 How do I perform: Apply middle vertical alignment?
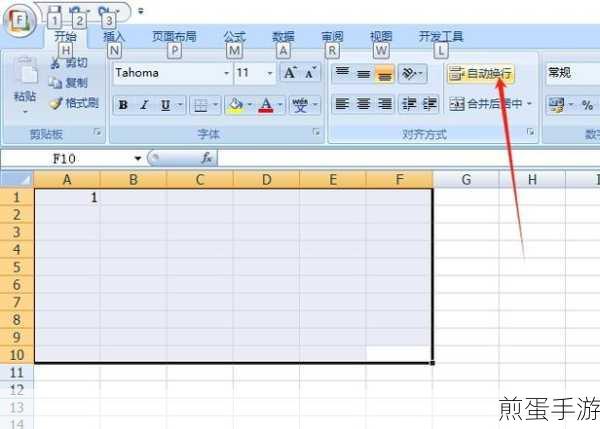pyautogui.click(x=363, y=73)
